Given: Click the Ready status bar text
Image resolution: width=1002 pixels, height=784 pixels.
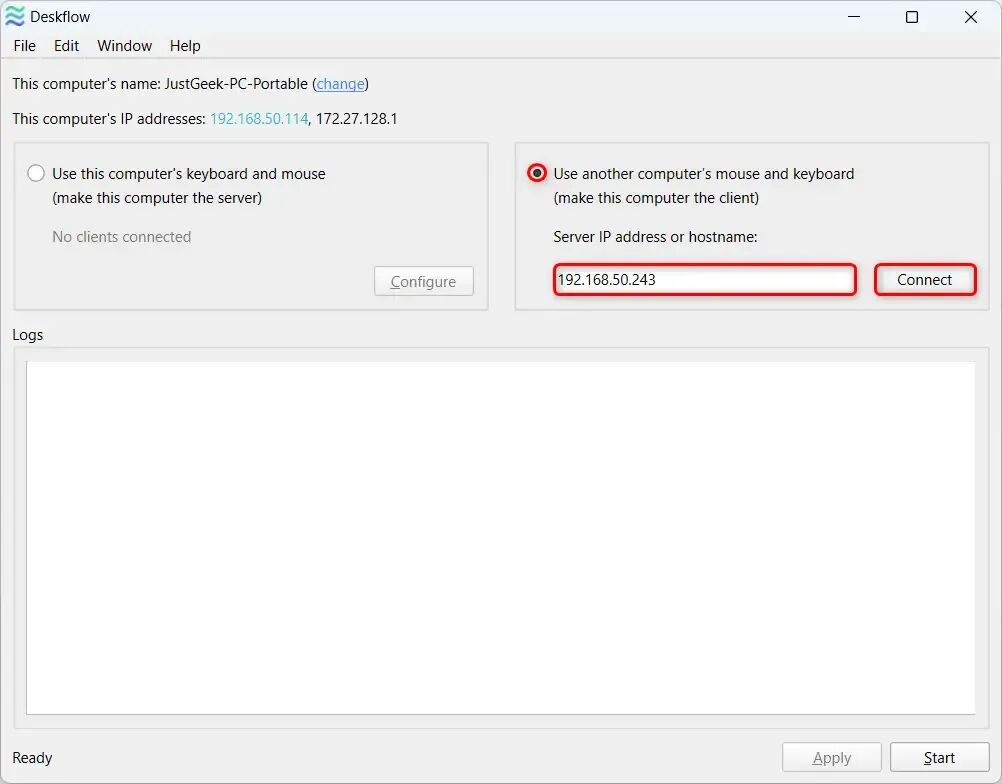Looking at the screenshot, I should [x=32, y=758].
